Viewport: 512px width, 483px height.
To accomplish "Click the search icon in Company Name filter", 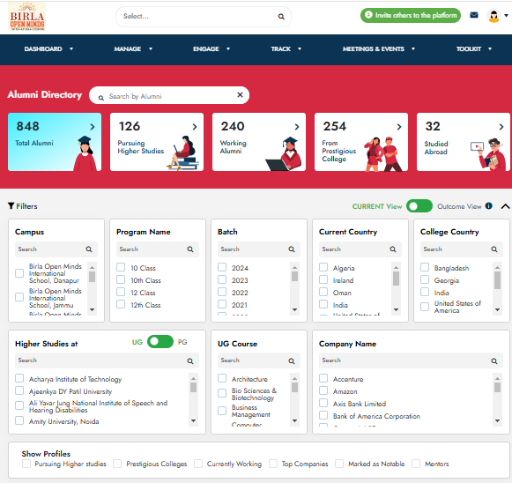I will click(x=494, y=361).
